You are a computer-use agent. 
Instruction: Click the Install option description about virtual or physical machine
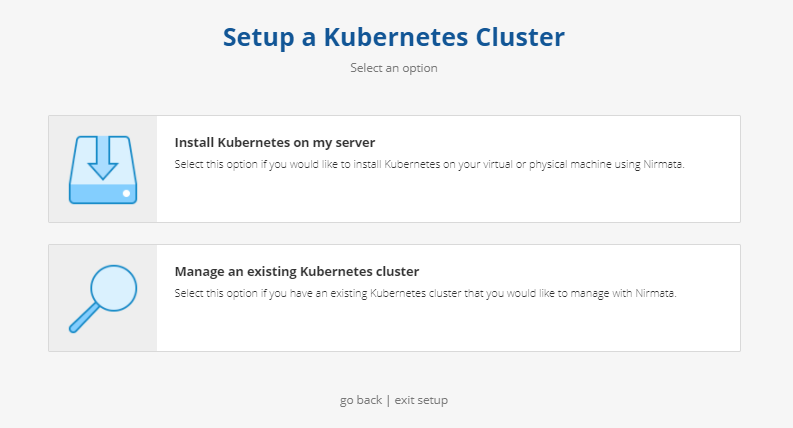(x=429, y=164)
